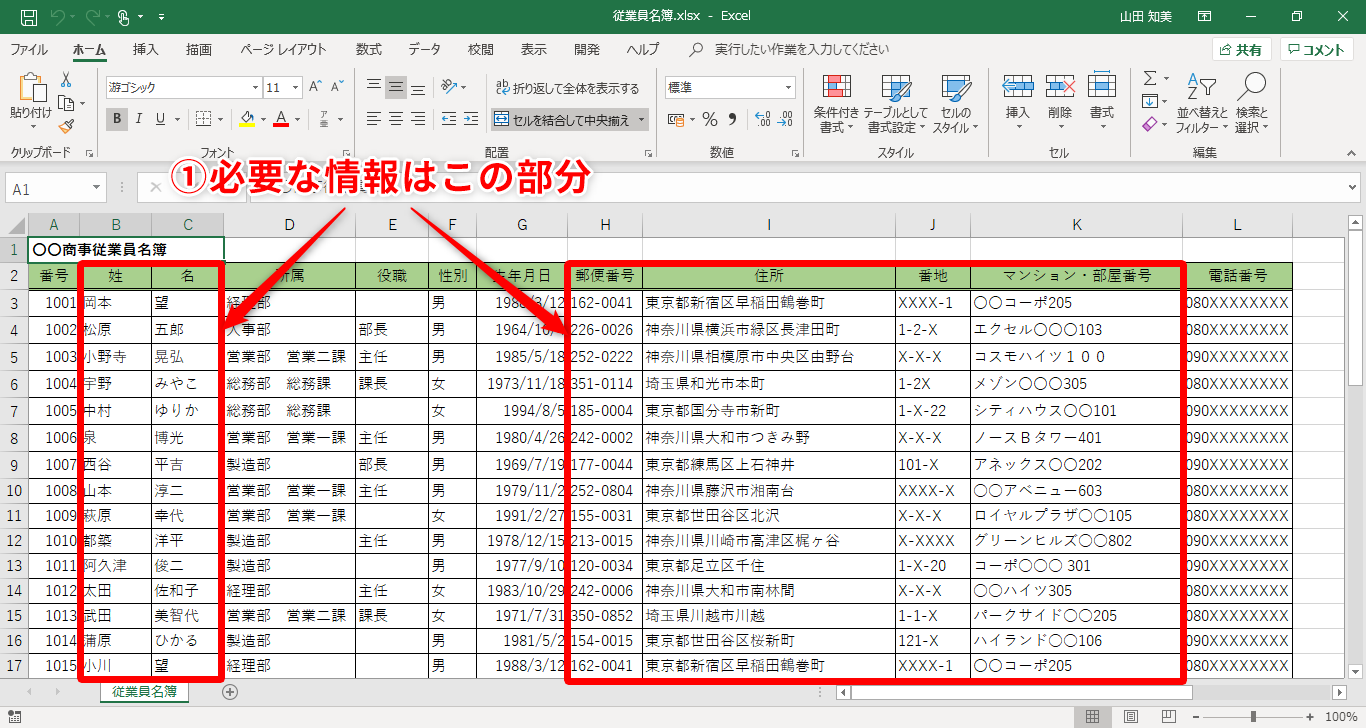Open the ファイル (File) tab
Viewport: 1366px width, 728px height.
point(28,49)
